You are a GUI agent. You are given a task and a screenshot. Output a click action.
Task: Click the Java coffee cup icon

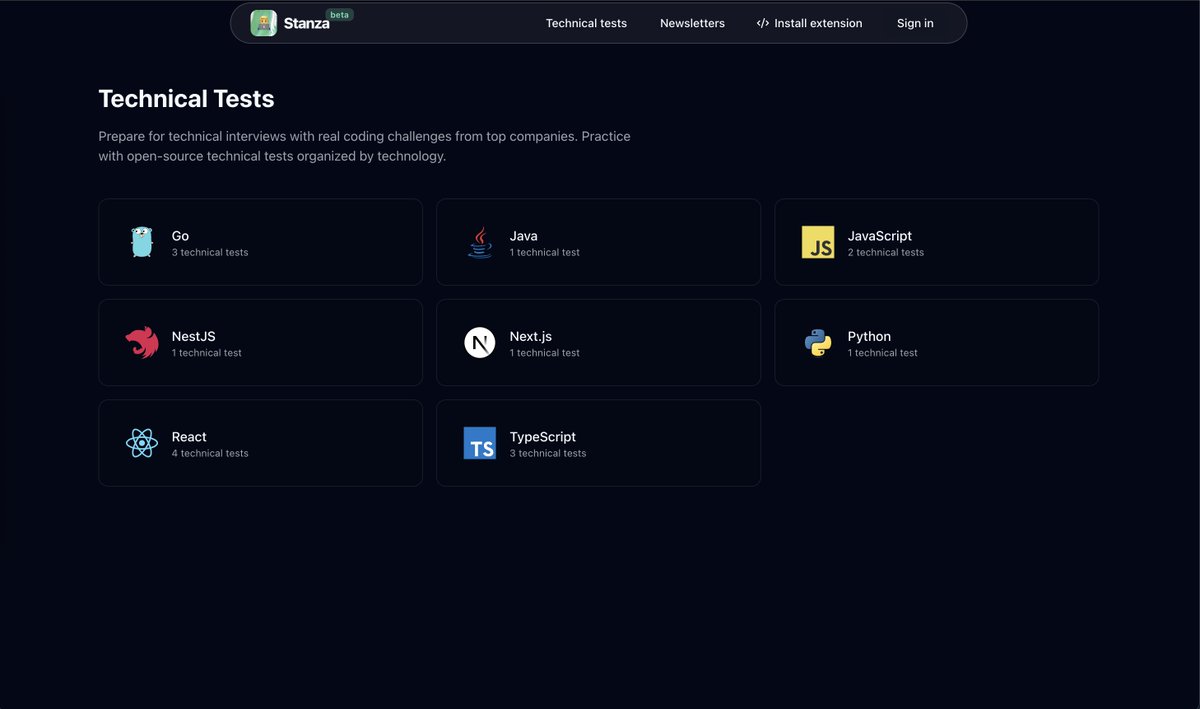[x=480, y=242]
